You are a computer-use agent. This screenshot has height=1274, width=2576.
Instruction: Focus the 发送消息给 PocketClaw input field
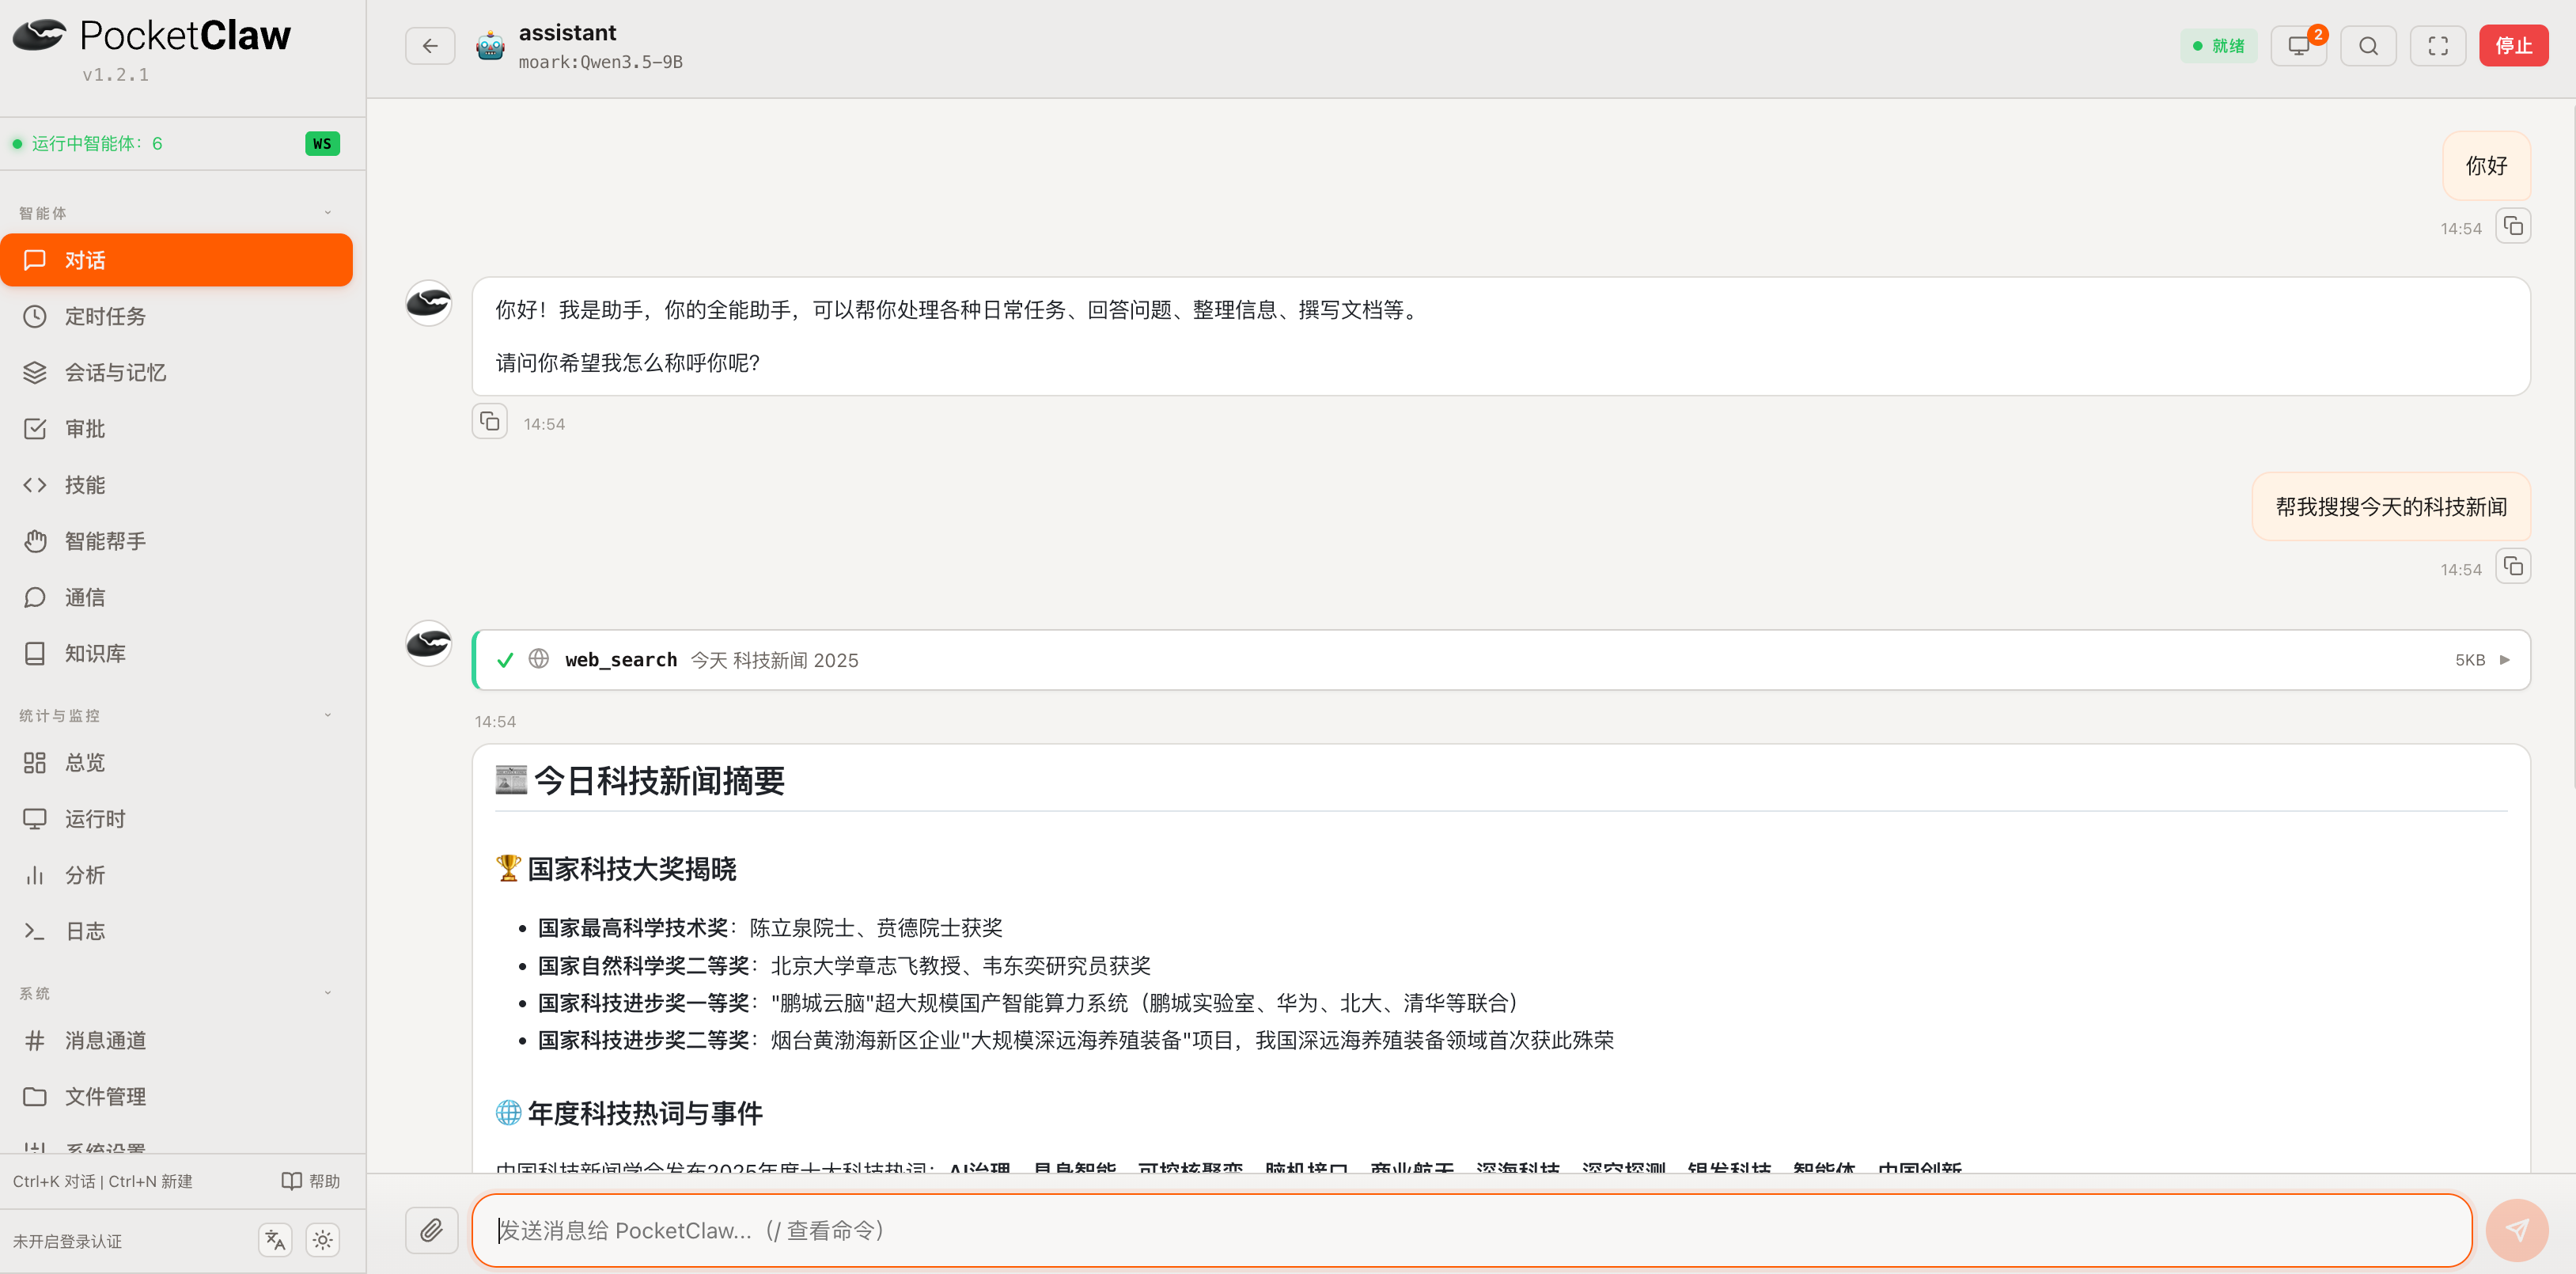[1471, 1230]
